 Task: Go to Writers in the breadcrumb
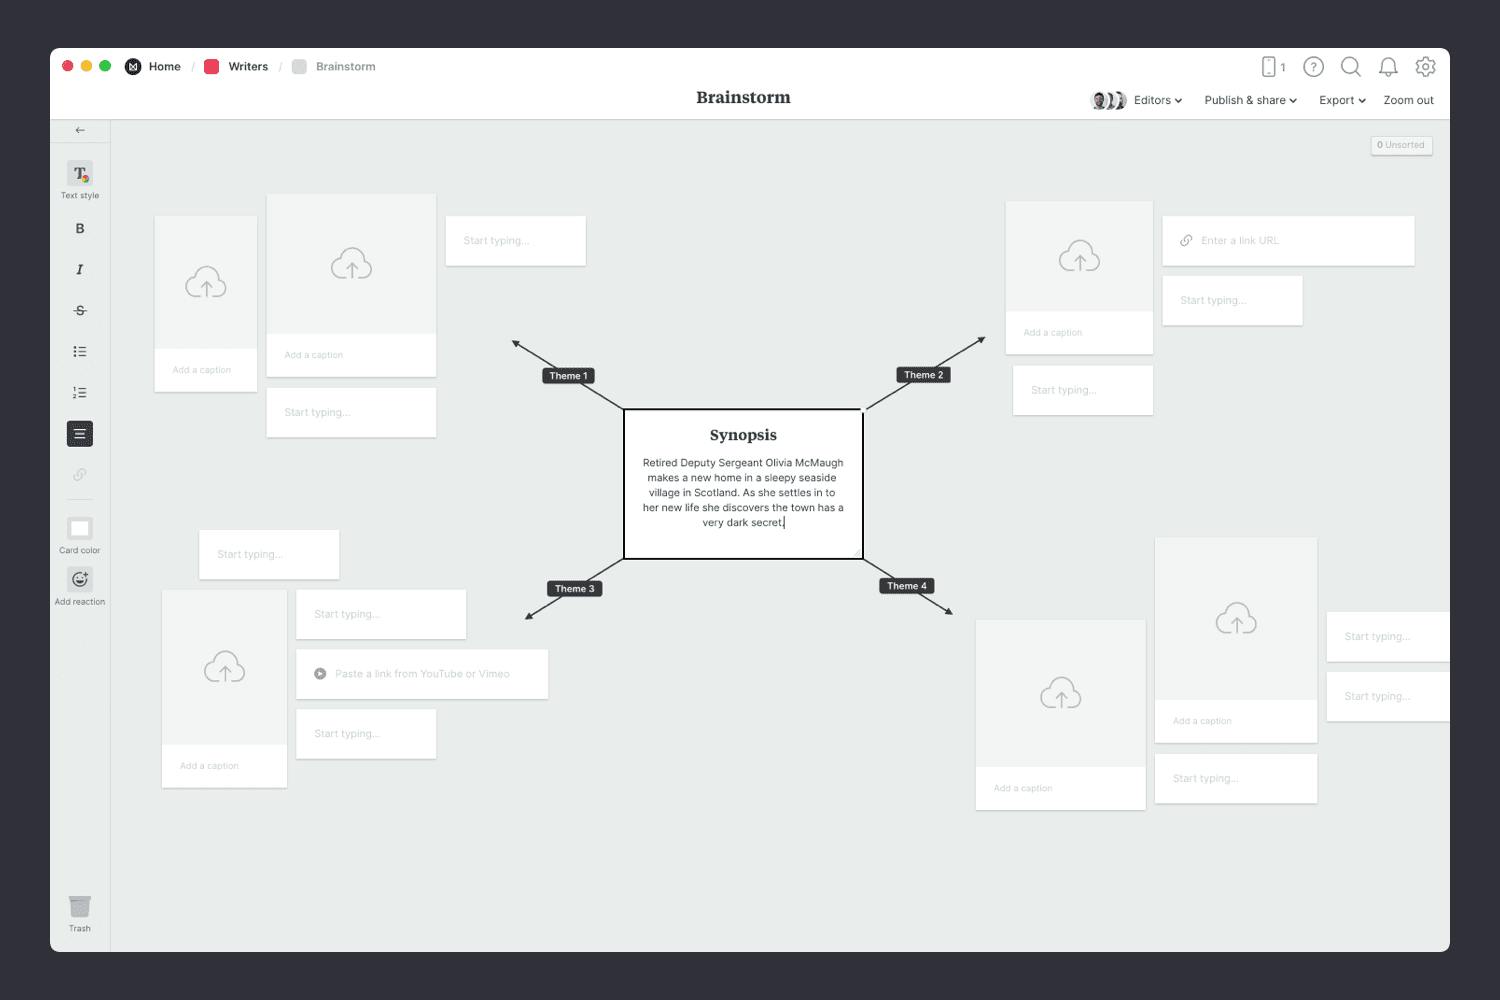[247, 67]
